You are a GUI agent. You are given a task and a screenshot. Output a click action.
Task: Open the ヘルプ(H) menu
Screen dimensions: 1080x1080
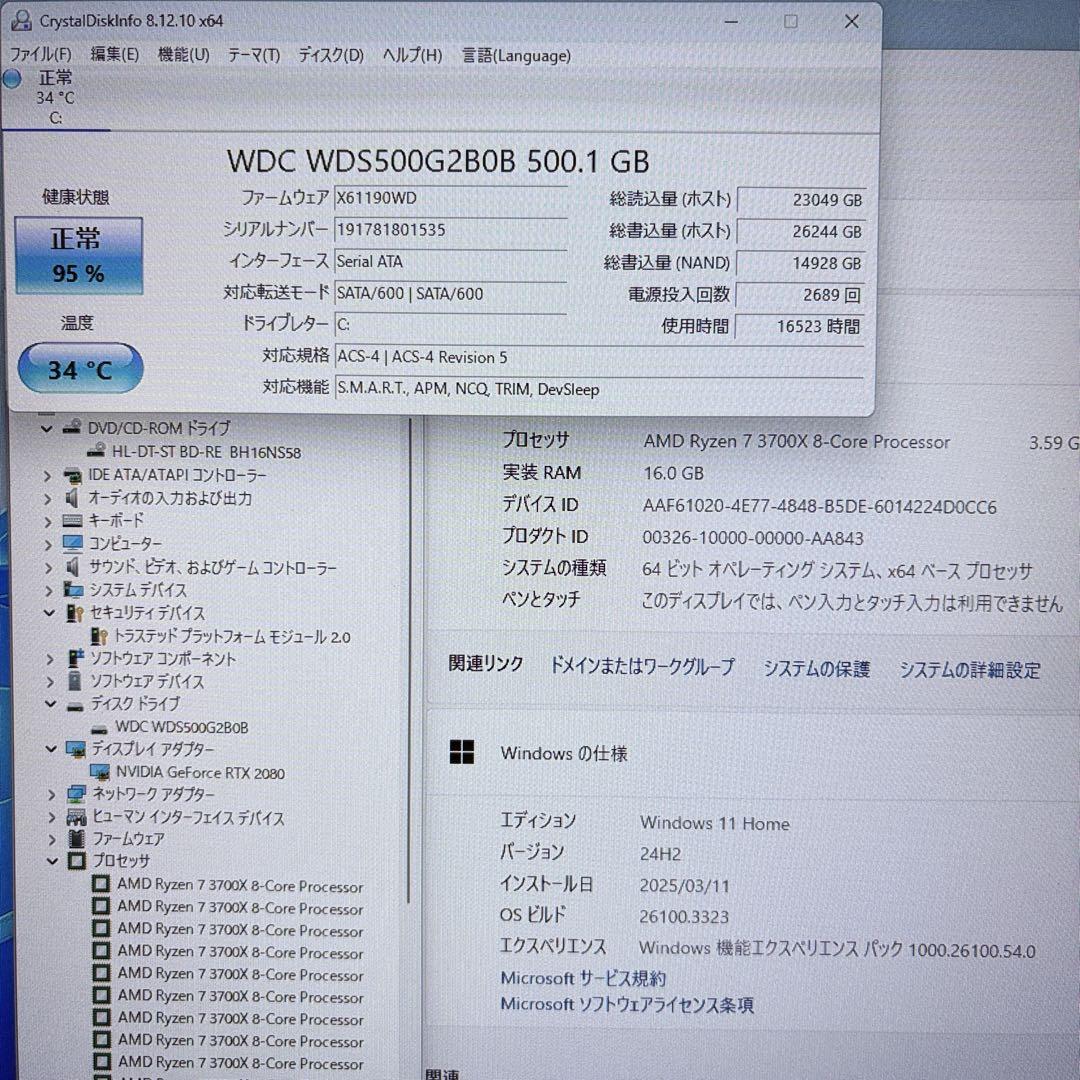click(412, 55)
